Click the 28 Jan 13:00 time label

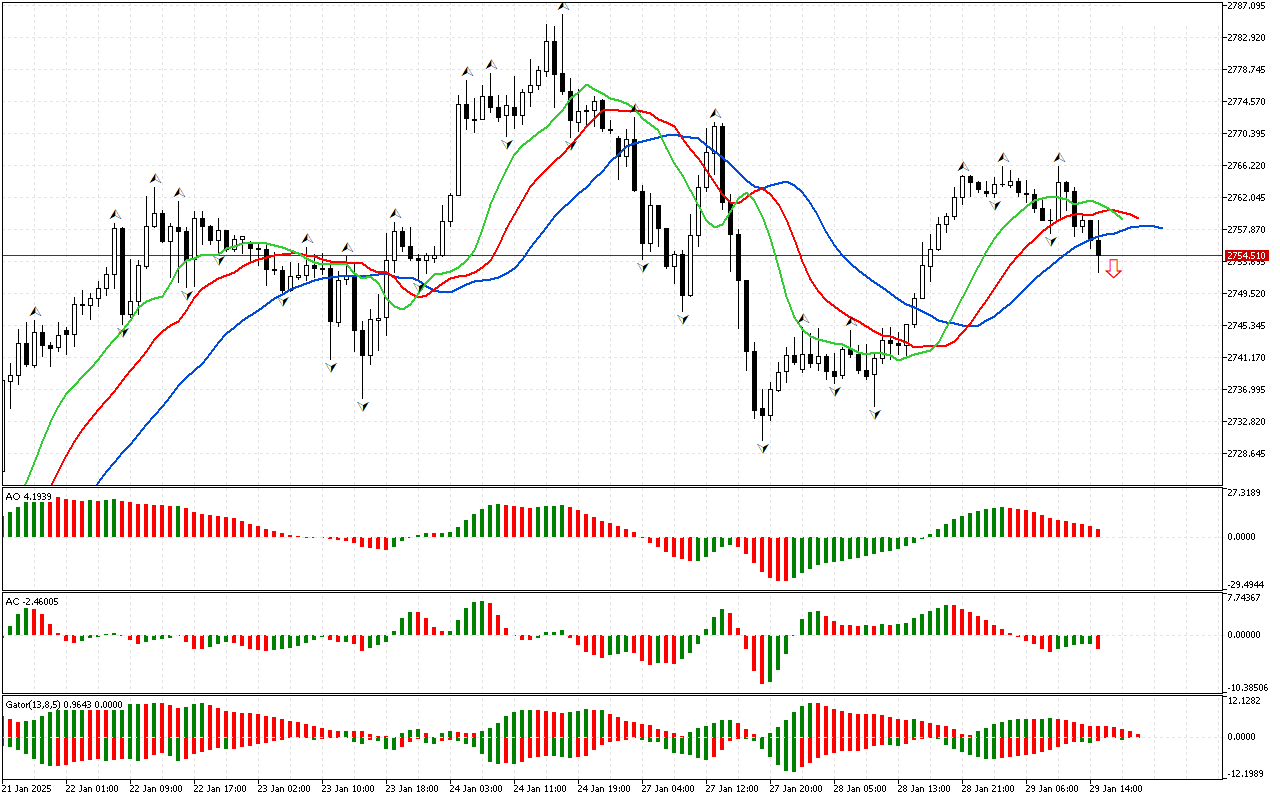pos(924,788)
